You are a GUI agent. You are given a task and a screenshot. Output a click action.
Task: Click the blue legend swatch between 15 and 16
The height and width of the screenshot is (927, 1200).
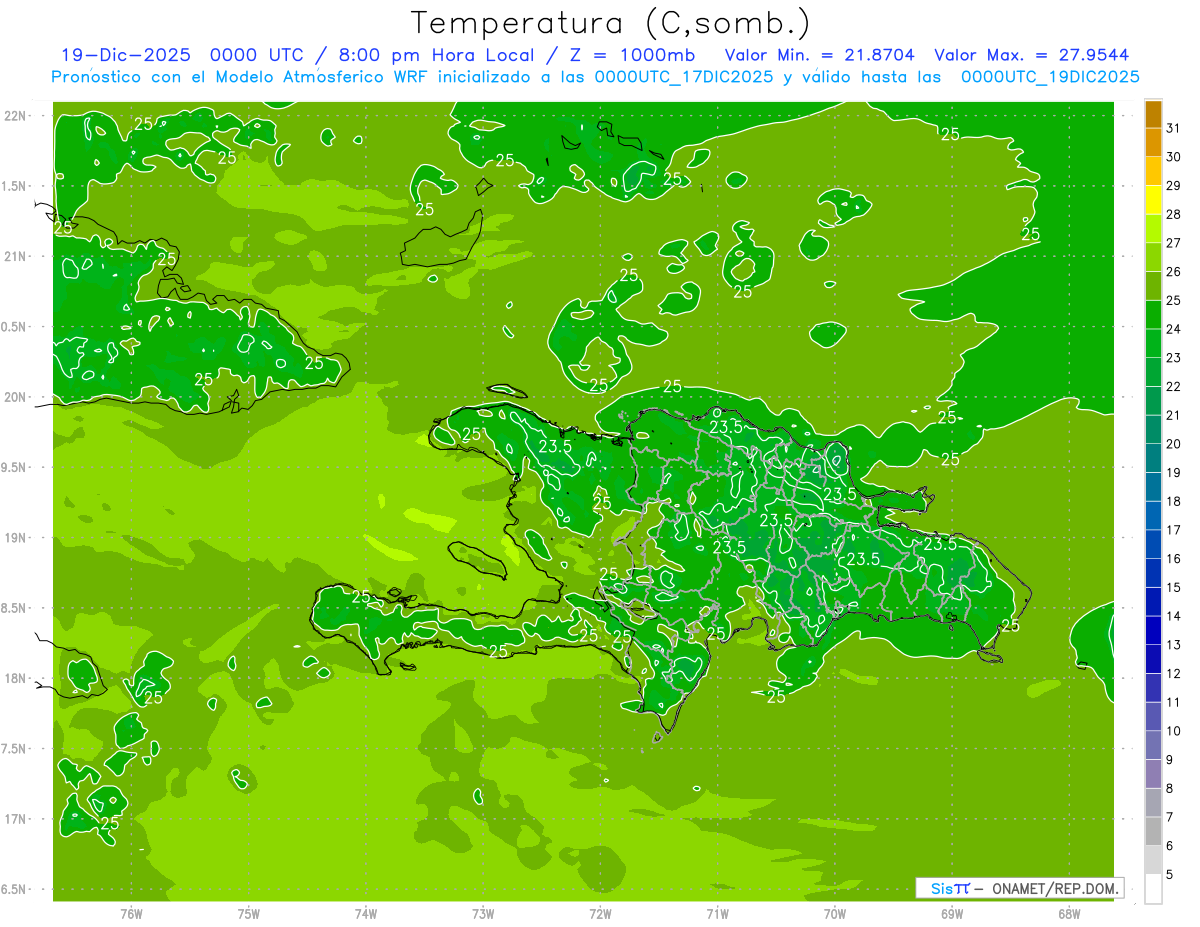pyautogui.click(x=1153, y=573)
